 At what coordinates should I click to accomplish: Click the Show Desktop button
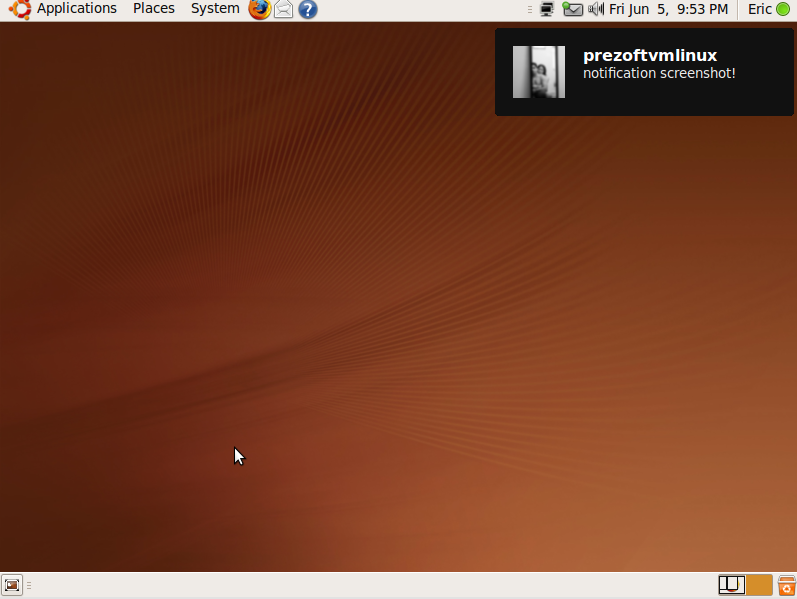(x=12, y=585)
